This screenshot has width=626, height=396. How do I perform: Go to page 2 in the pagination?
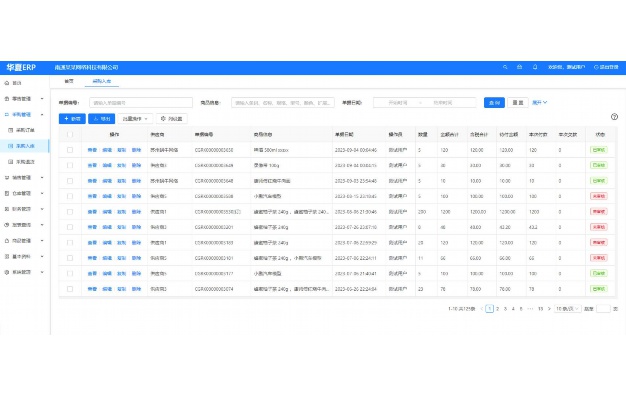pos(497,309)
